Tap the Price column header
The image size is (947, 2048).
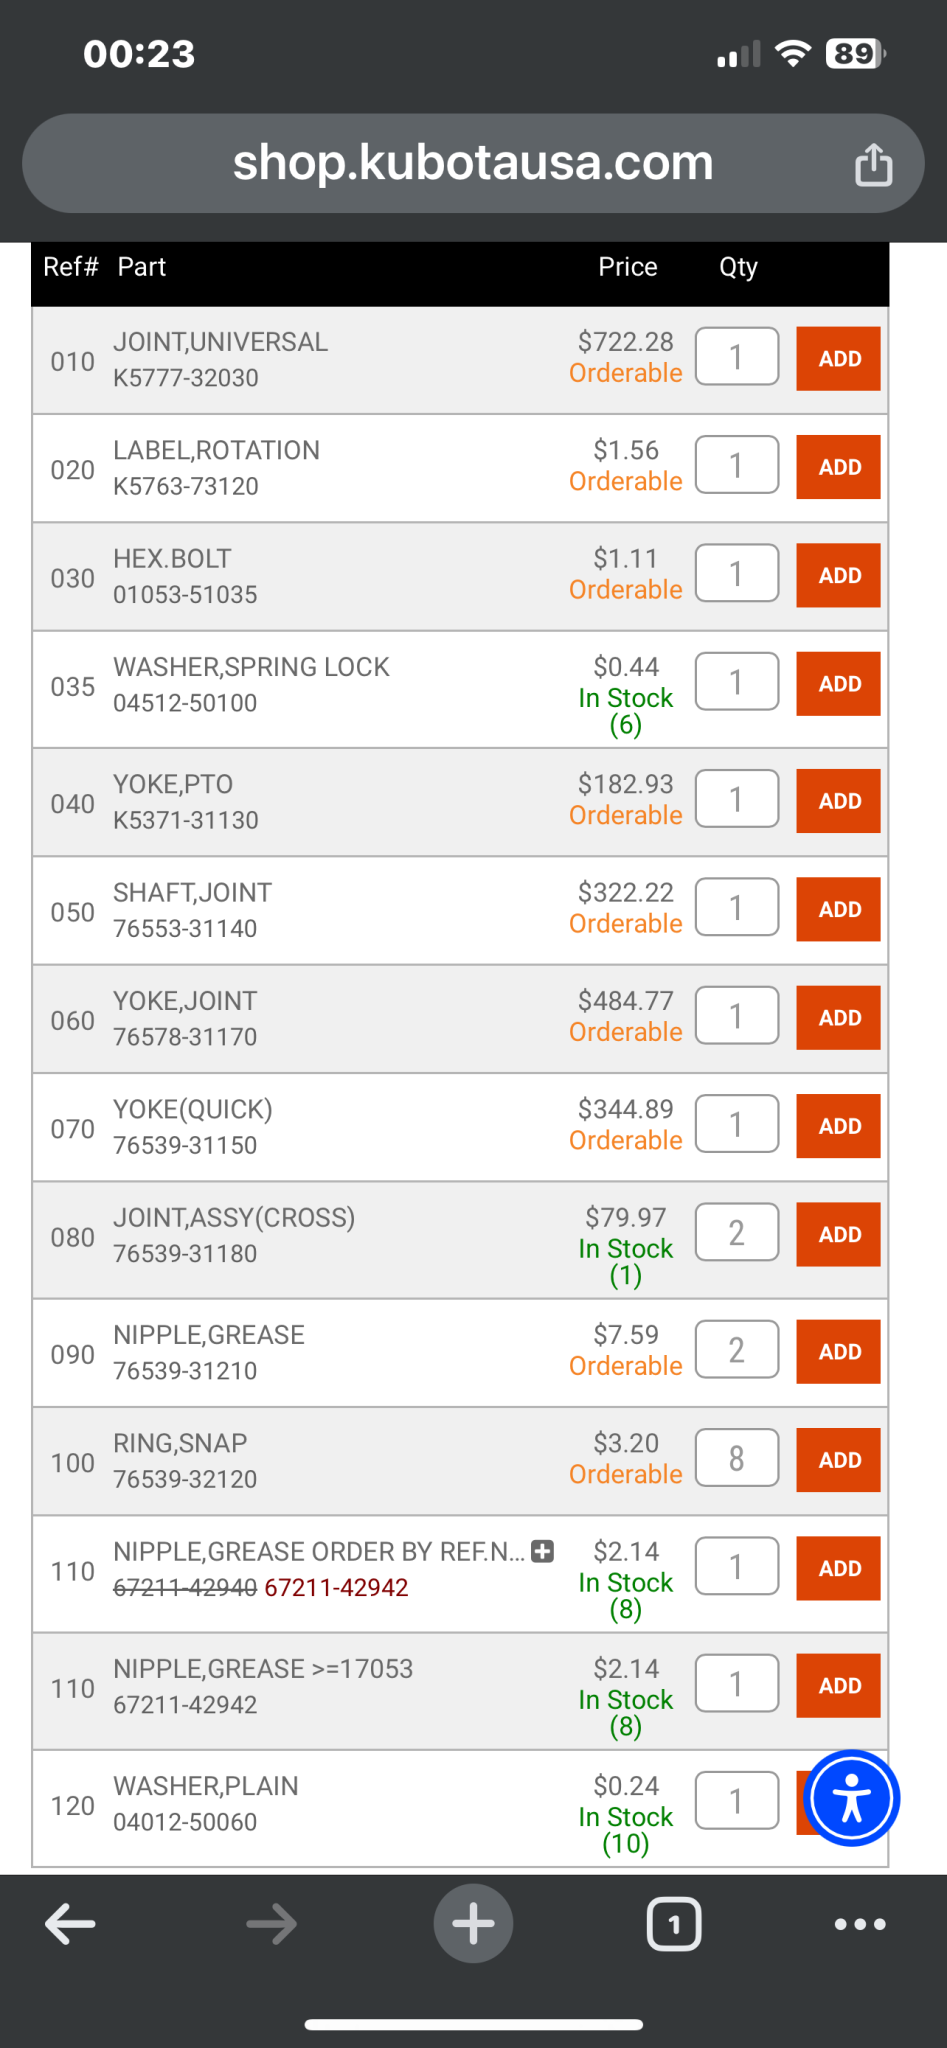coord(627,267)
